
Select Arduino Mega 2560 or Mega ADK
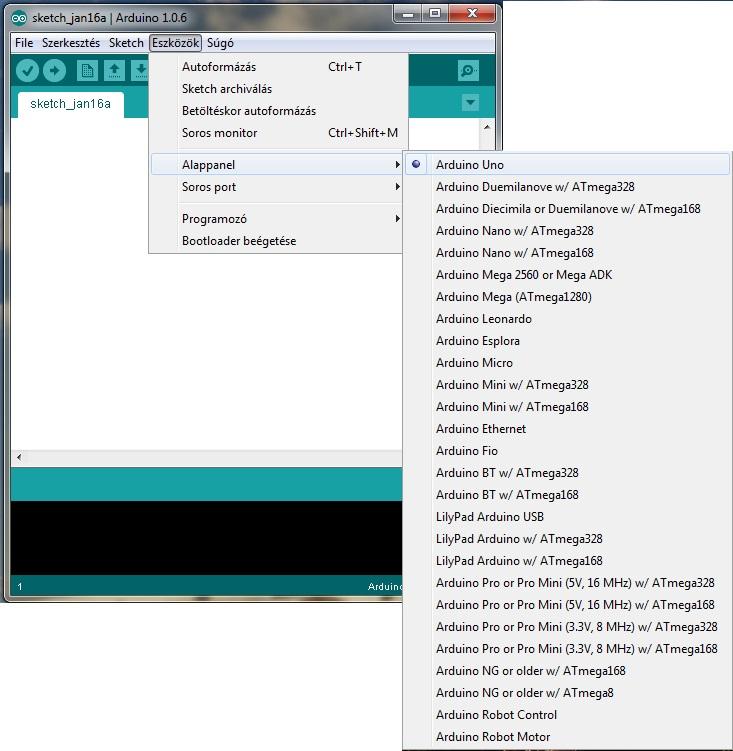567,274
